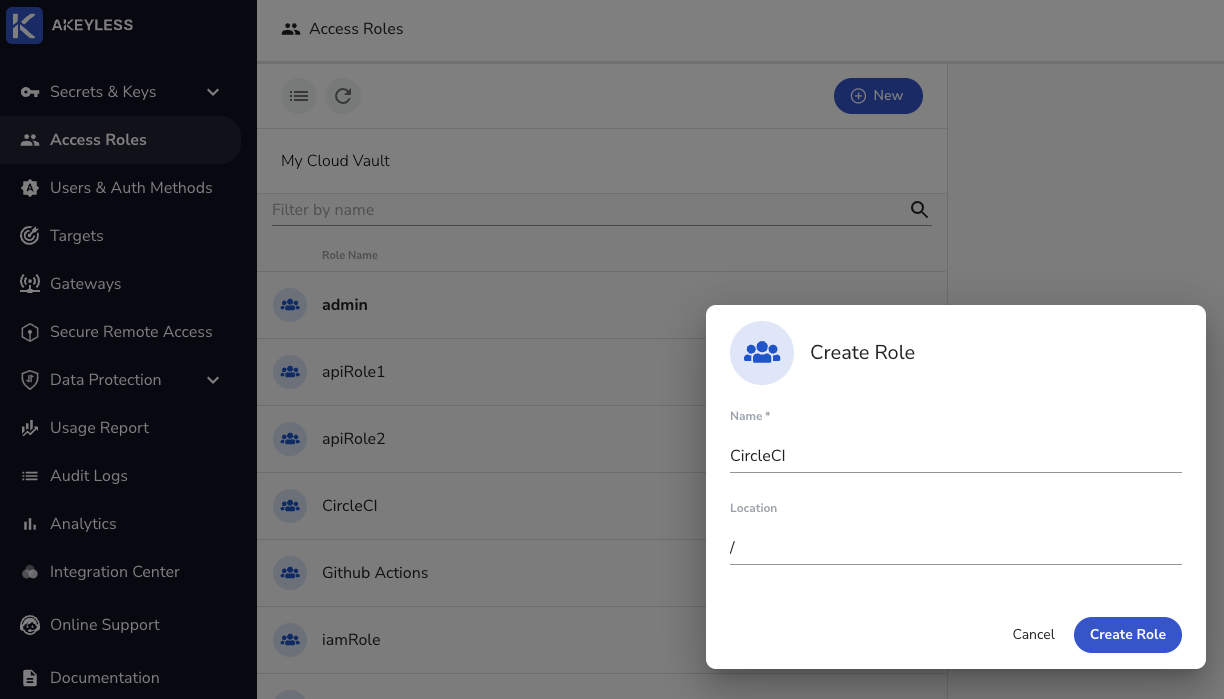Click the Location input field
The height and width of the screenshot is (699, 1224).
956,548
